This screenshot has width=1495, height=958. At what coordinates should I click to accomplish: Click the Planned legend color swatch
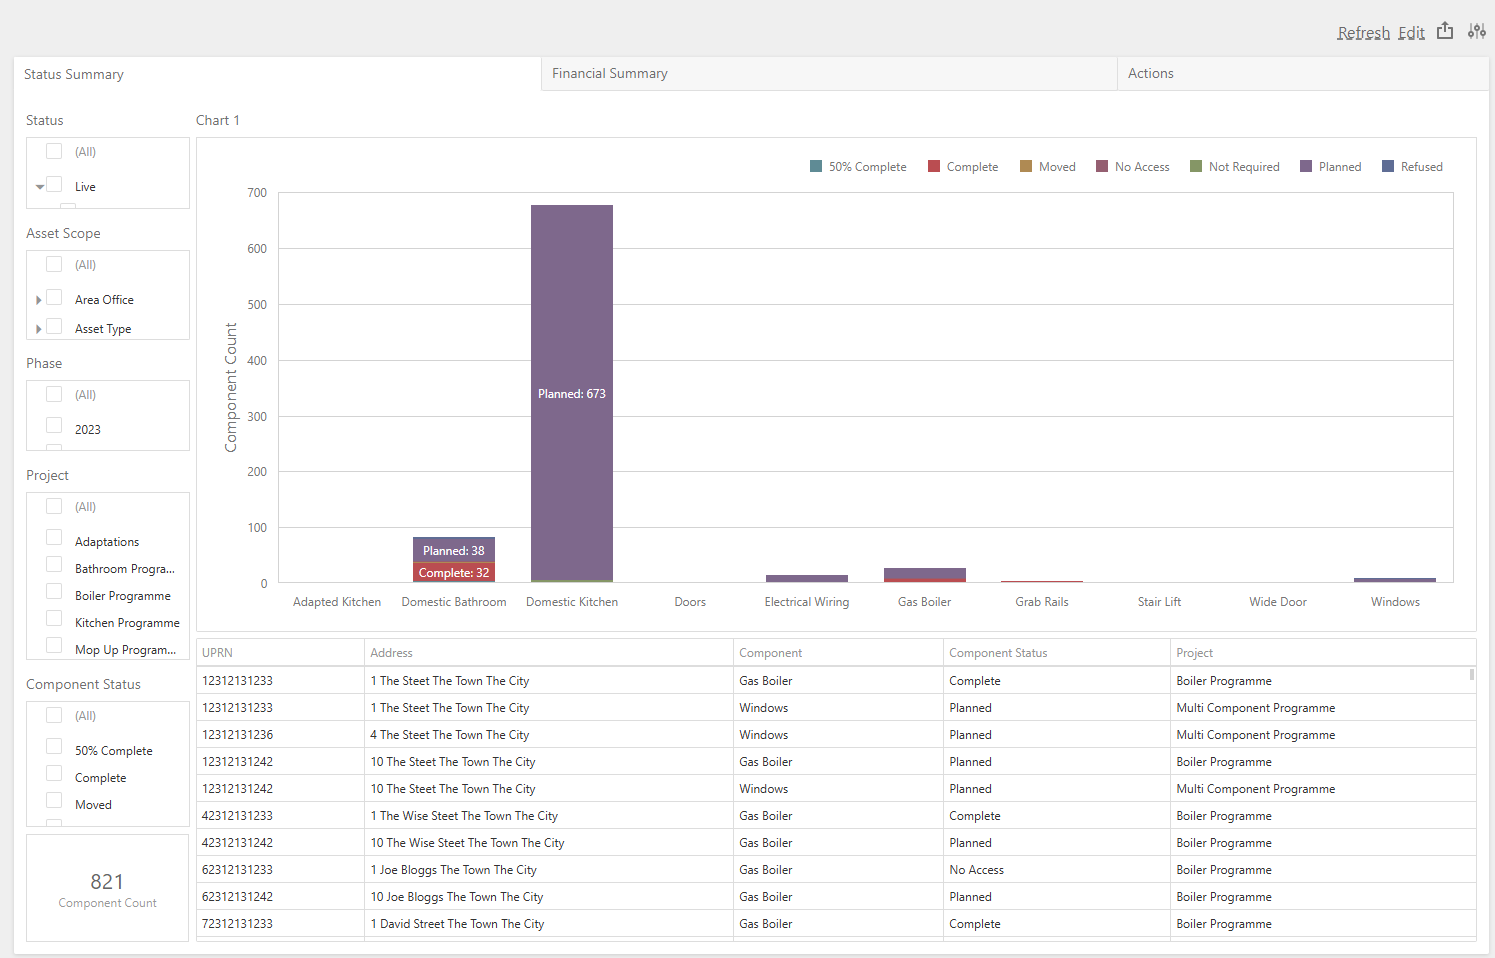point(1306,166)
